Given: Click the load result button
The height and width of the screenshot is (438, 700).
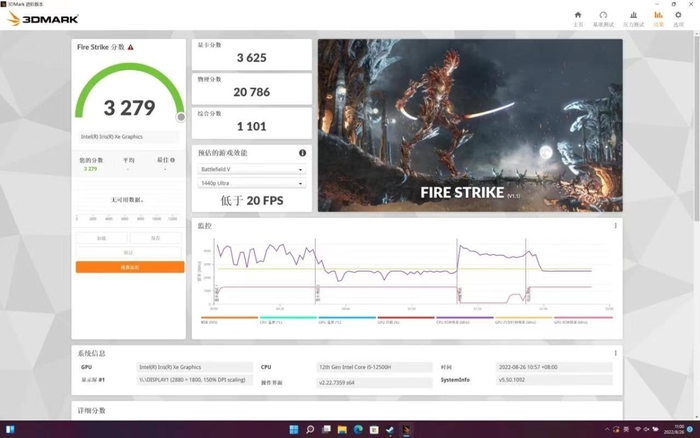Looking at the screenshot, I should [102, 238].
